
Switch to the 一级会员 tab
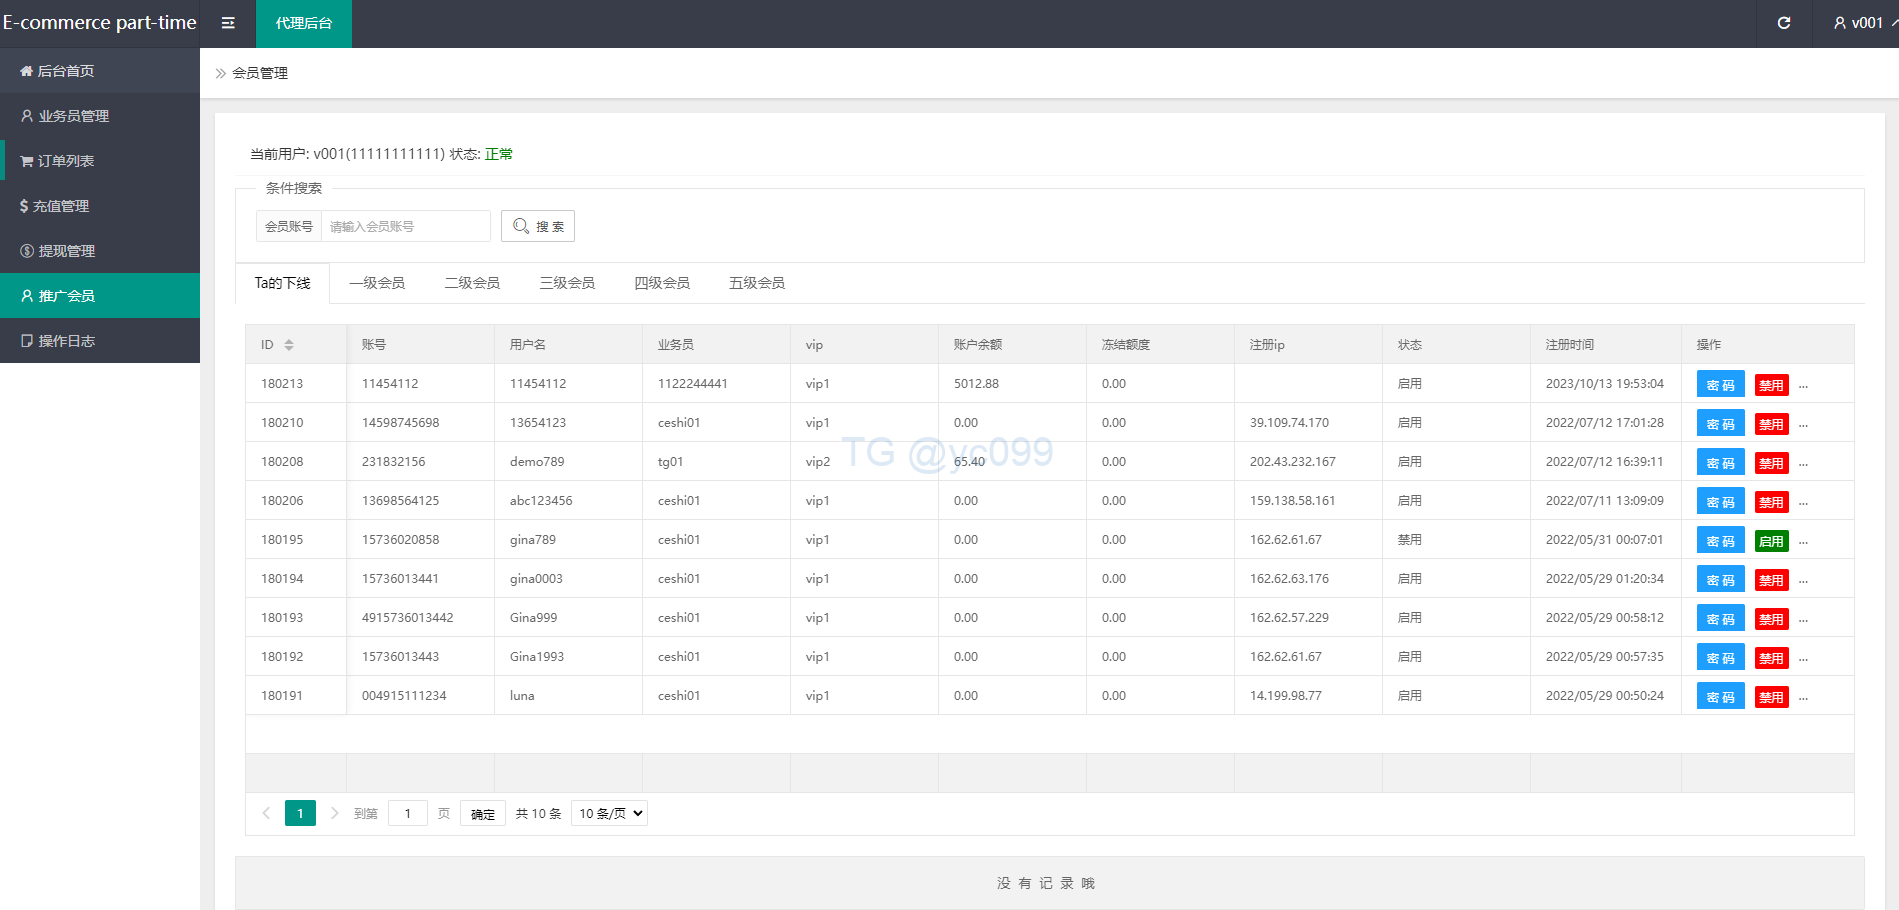click(377, 283)
